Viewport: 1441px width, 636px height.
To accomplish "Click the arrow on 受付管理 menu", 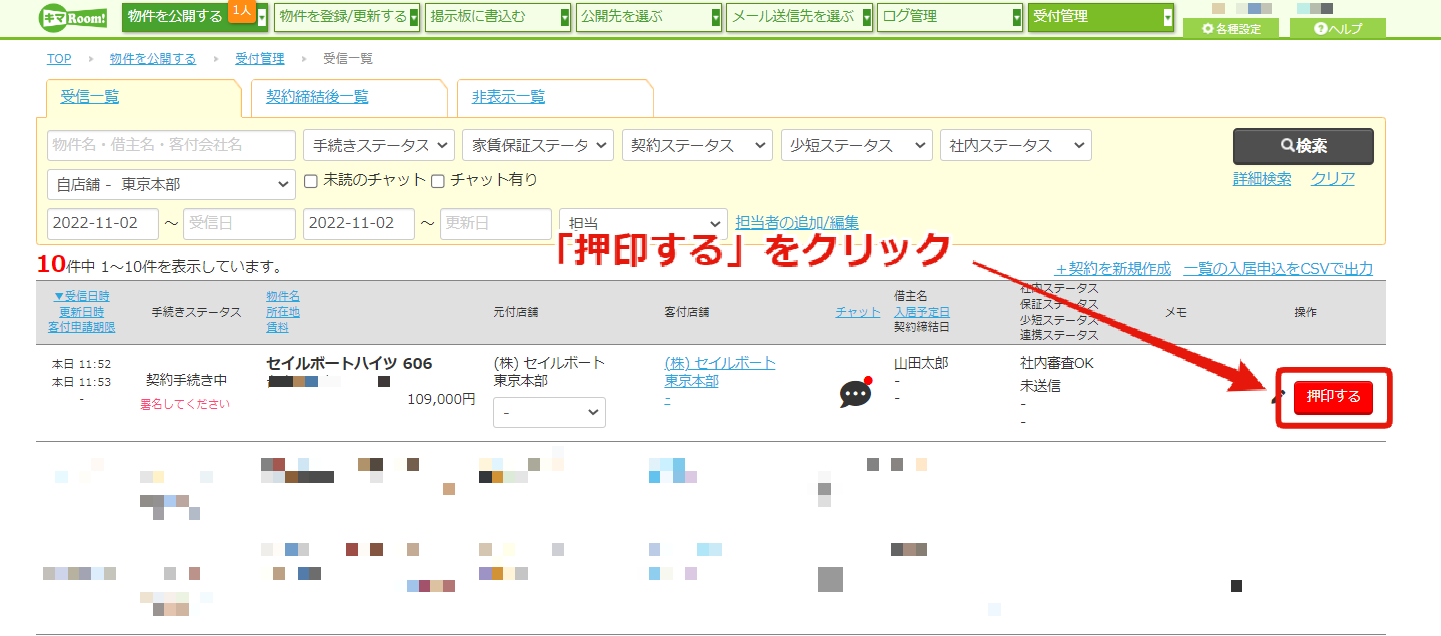I will [1167, 17].
